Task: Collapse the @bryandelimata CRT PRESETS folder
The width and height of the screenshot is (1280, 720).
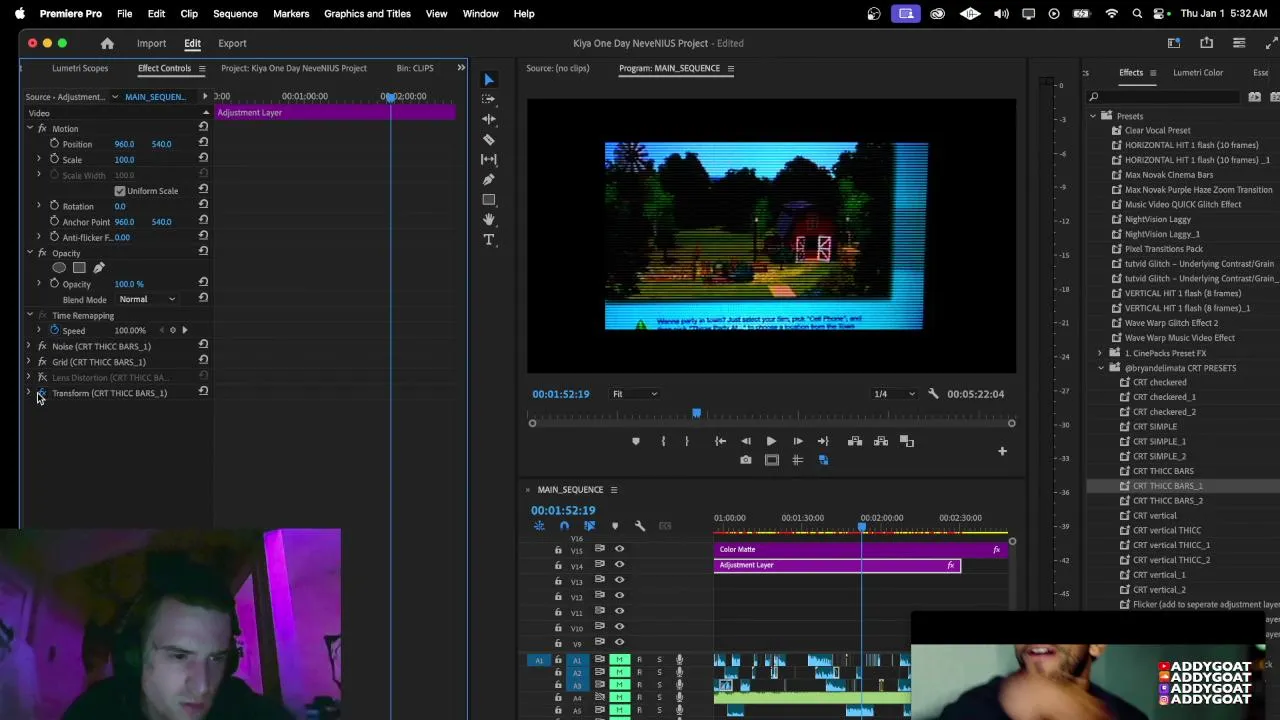Action: point(1101,368)
